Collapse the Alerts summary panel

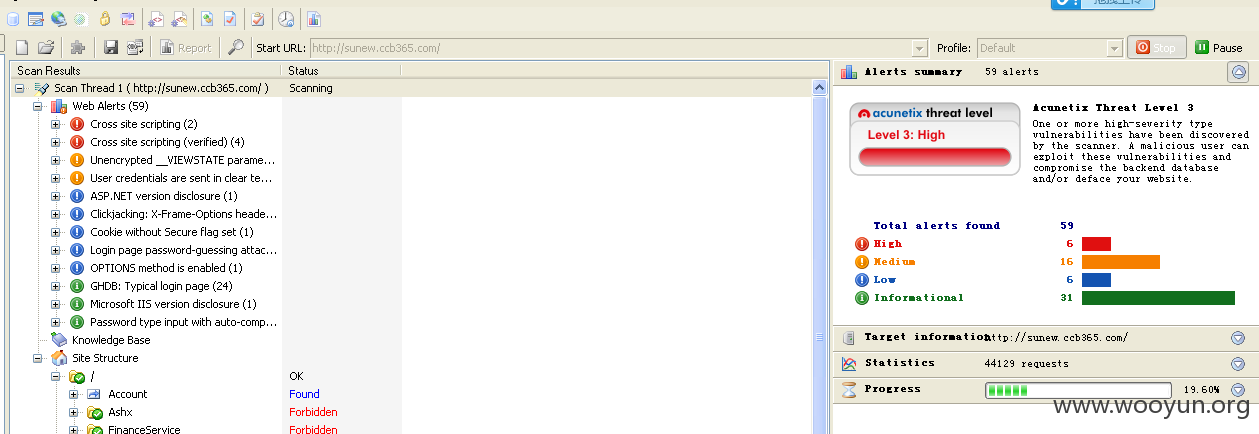(1238, 72)
